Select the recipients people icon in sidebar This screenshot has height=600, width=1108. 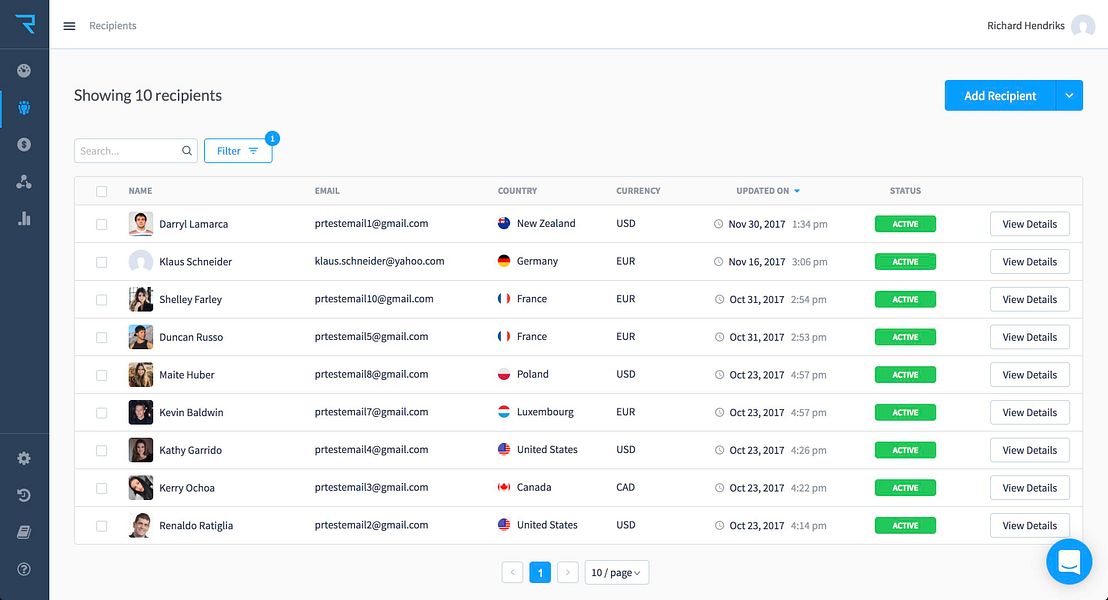coord(24,108)
